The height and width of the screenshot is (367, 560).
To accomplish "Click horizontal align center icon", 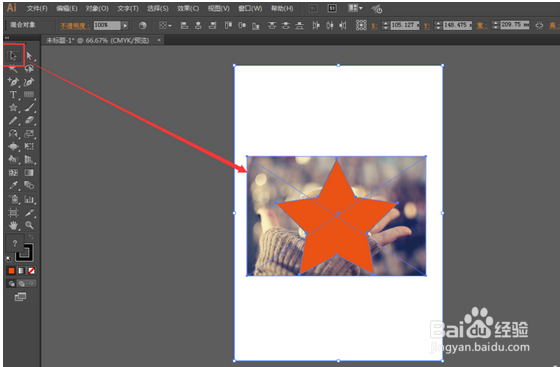I will point(198,25).
